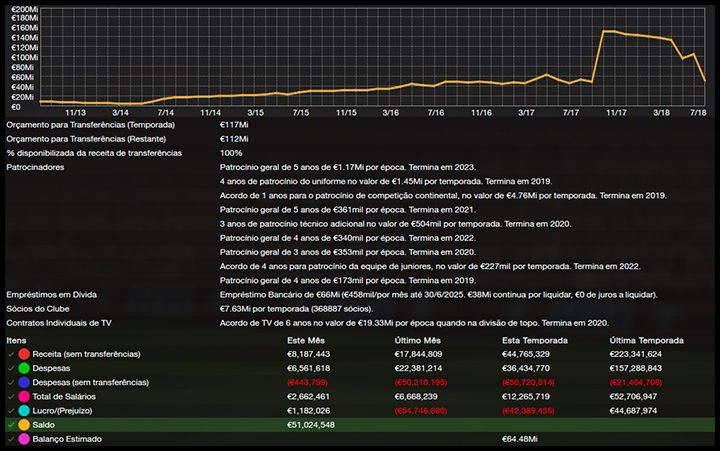Toggle the Total de Salários checkmark

coord(10,396)
